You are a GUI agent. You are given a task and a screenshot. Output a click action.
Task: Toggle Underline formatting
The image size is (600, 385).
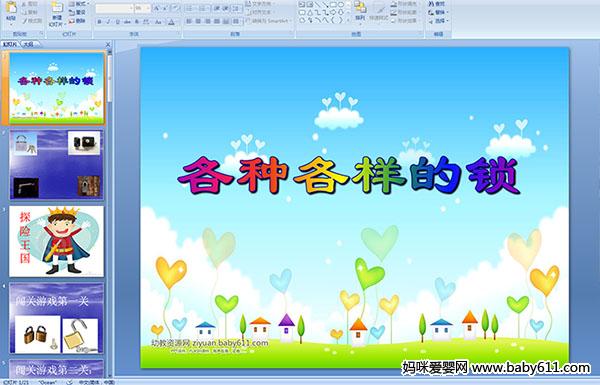pos(117,22)
